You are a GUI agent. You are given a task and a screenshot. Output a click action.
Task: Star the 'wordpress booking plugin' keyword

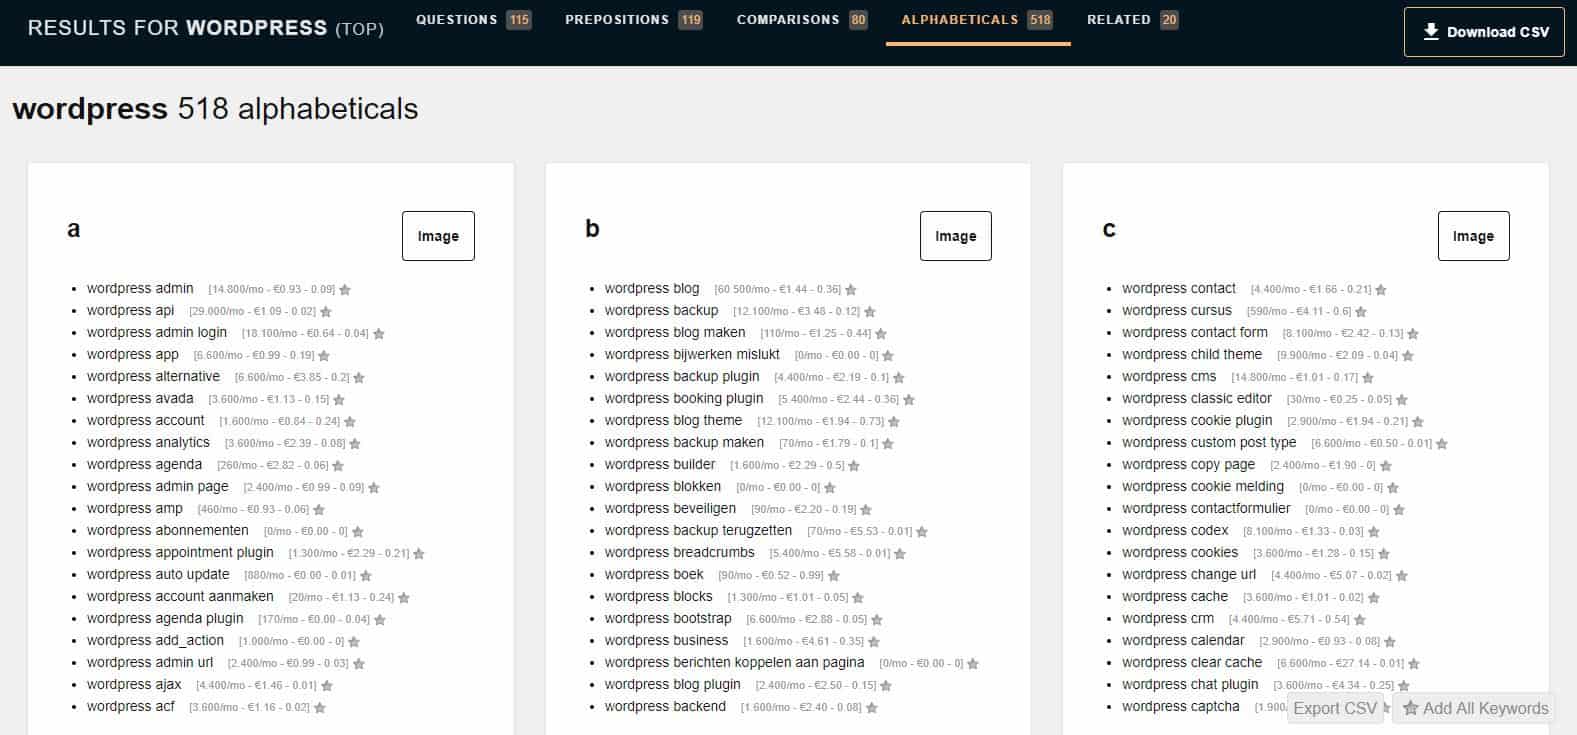pos(909,400)
